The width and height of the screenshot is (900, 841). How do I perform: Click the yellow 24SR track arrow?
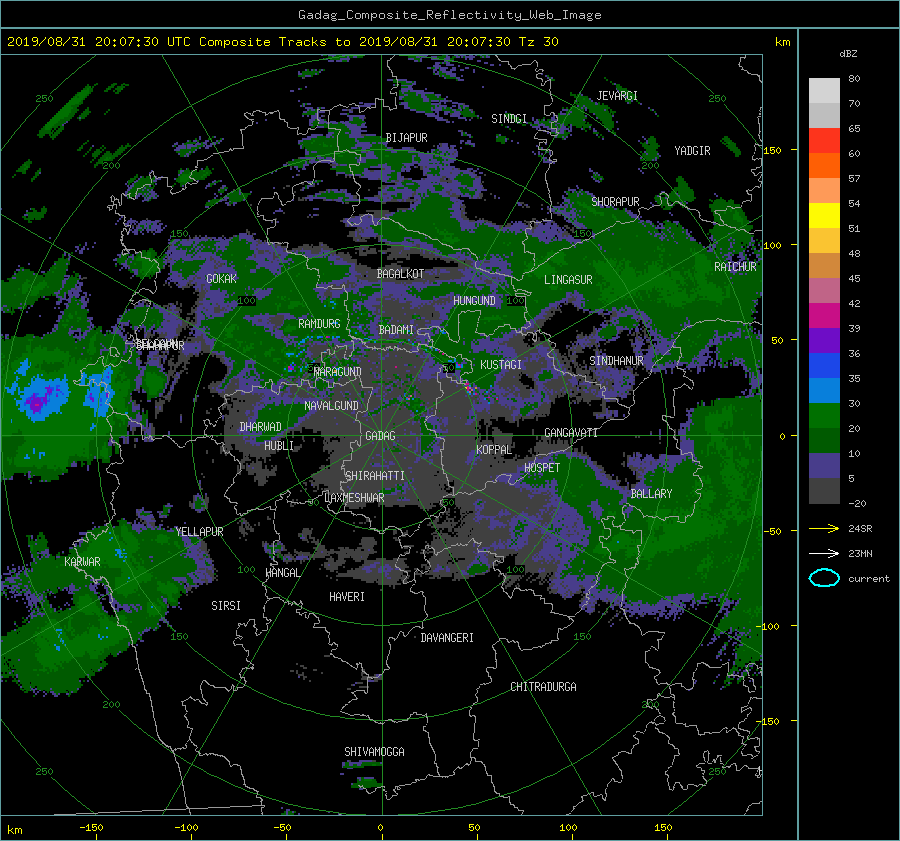824,529
